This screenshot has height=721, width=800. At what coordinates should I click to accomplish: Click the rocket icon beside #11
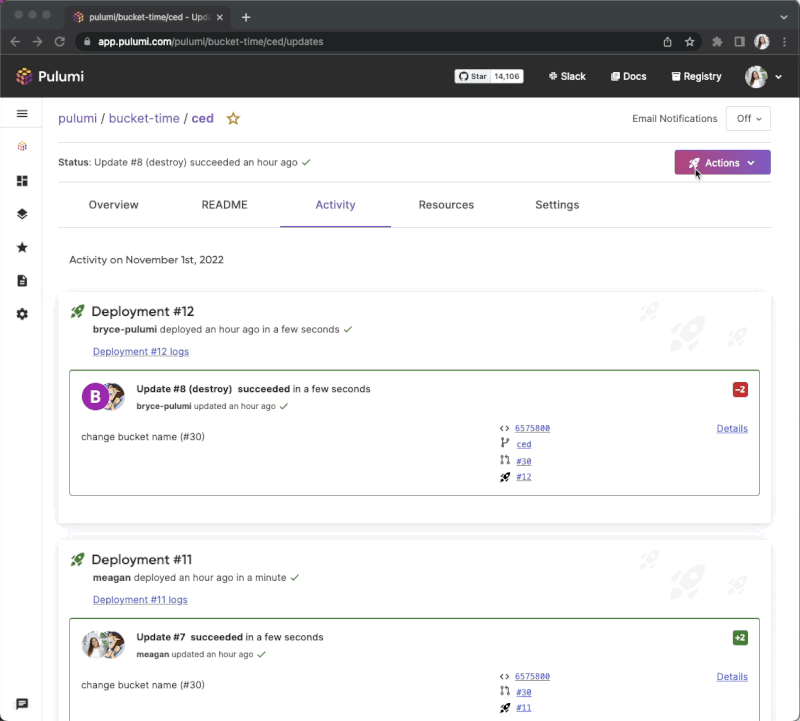coord(504,708)
